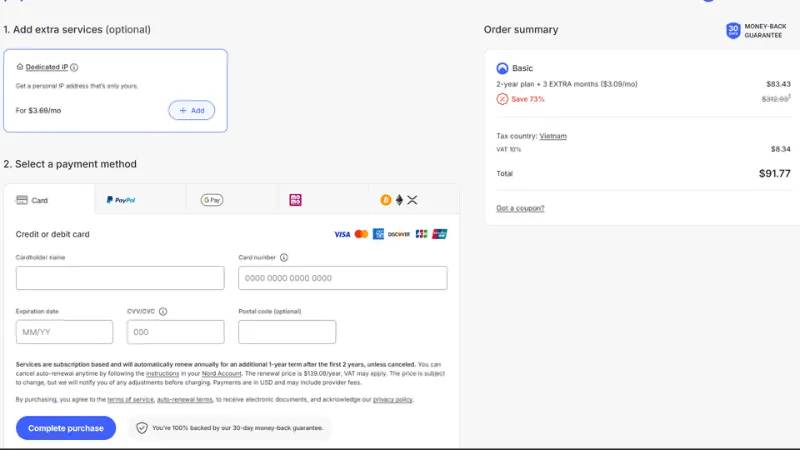Click the Postal code field
The height and width of the screenshot is (450, 800).
coord(287,332)
